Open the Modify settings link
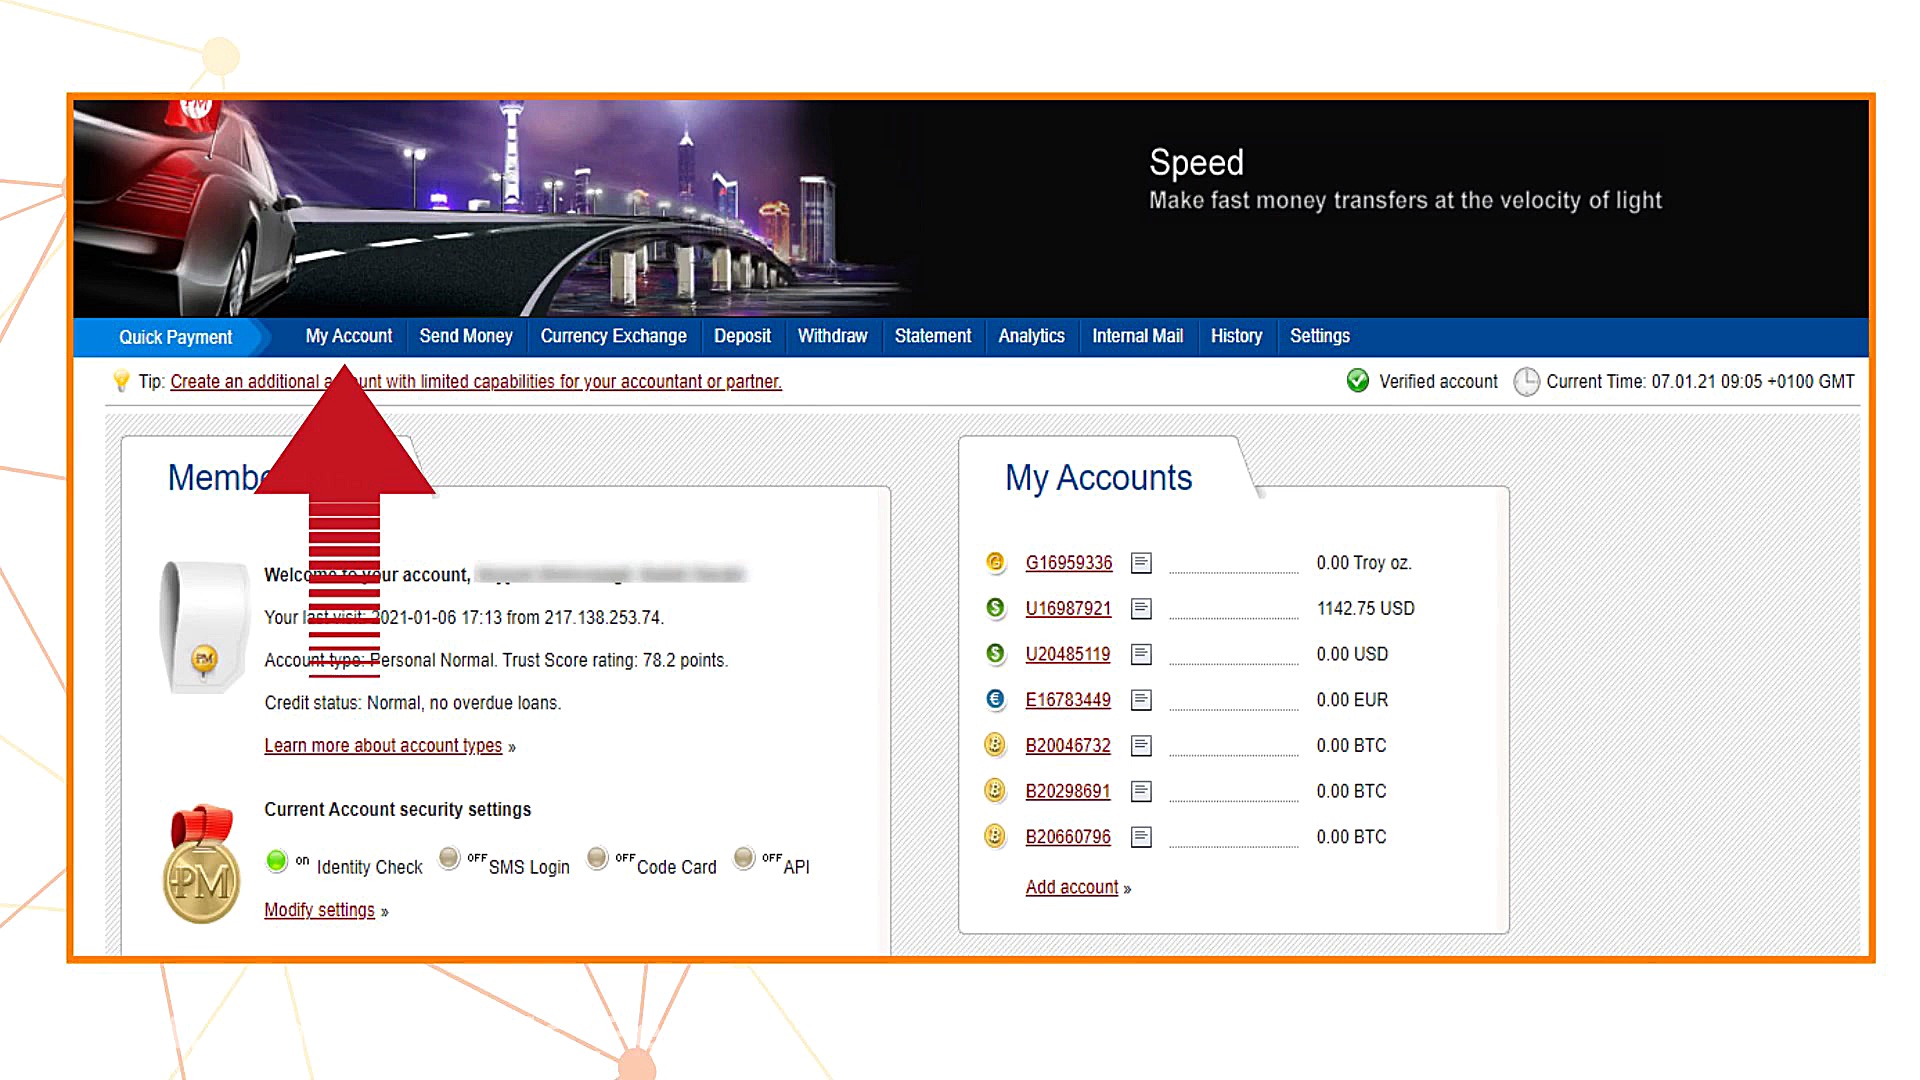 tap(319, 911)
